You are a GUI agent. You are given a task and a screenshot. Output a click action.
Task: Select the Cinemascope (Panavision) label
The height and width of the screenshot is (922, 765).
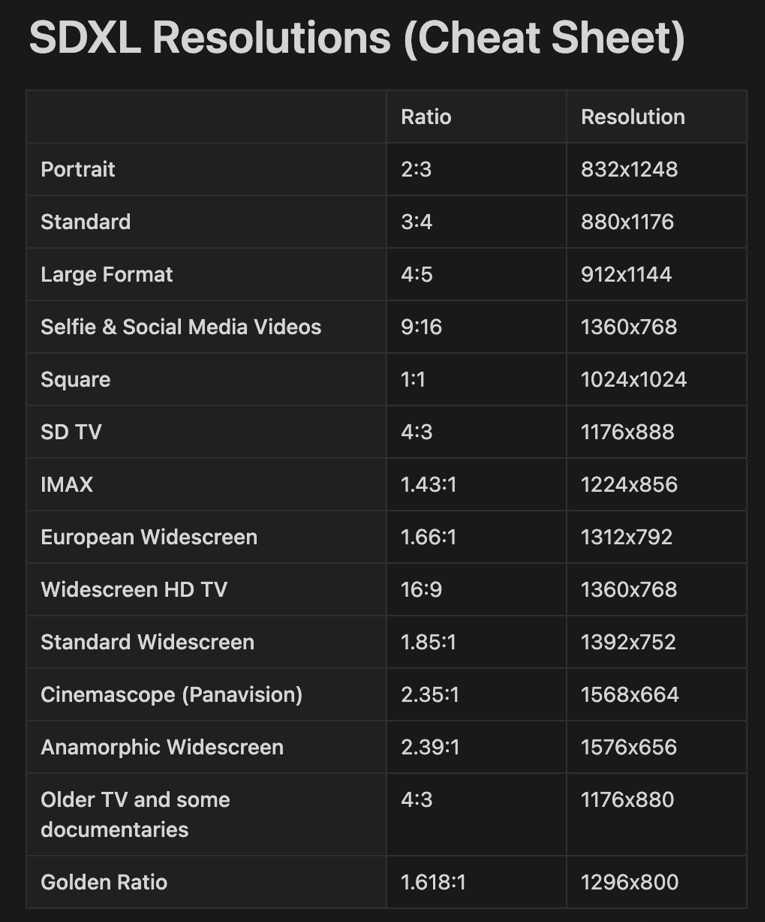[x=171, y=695]
